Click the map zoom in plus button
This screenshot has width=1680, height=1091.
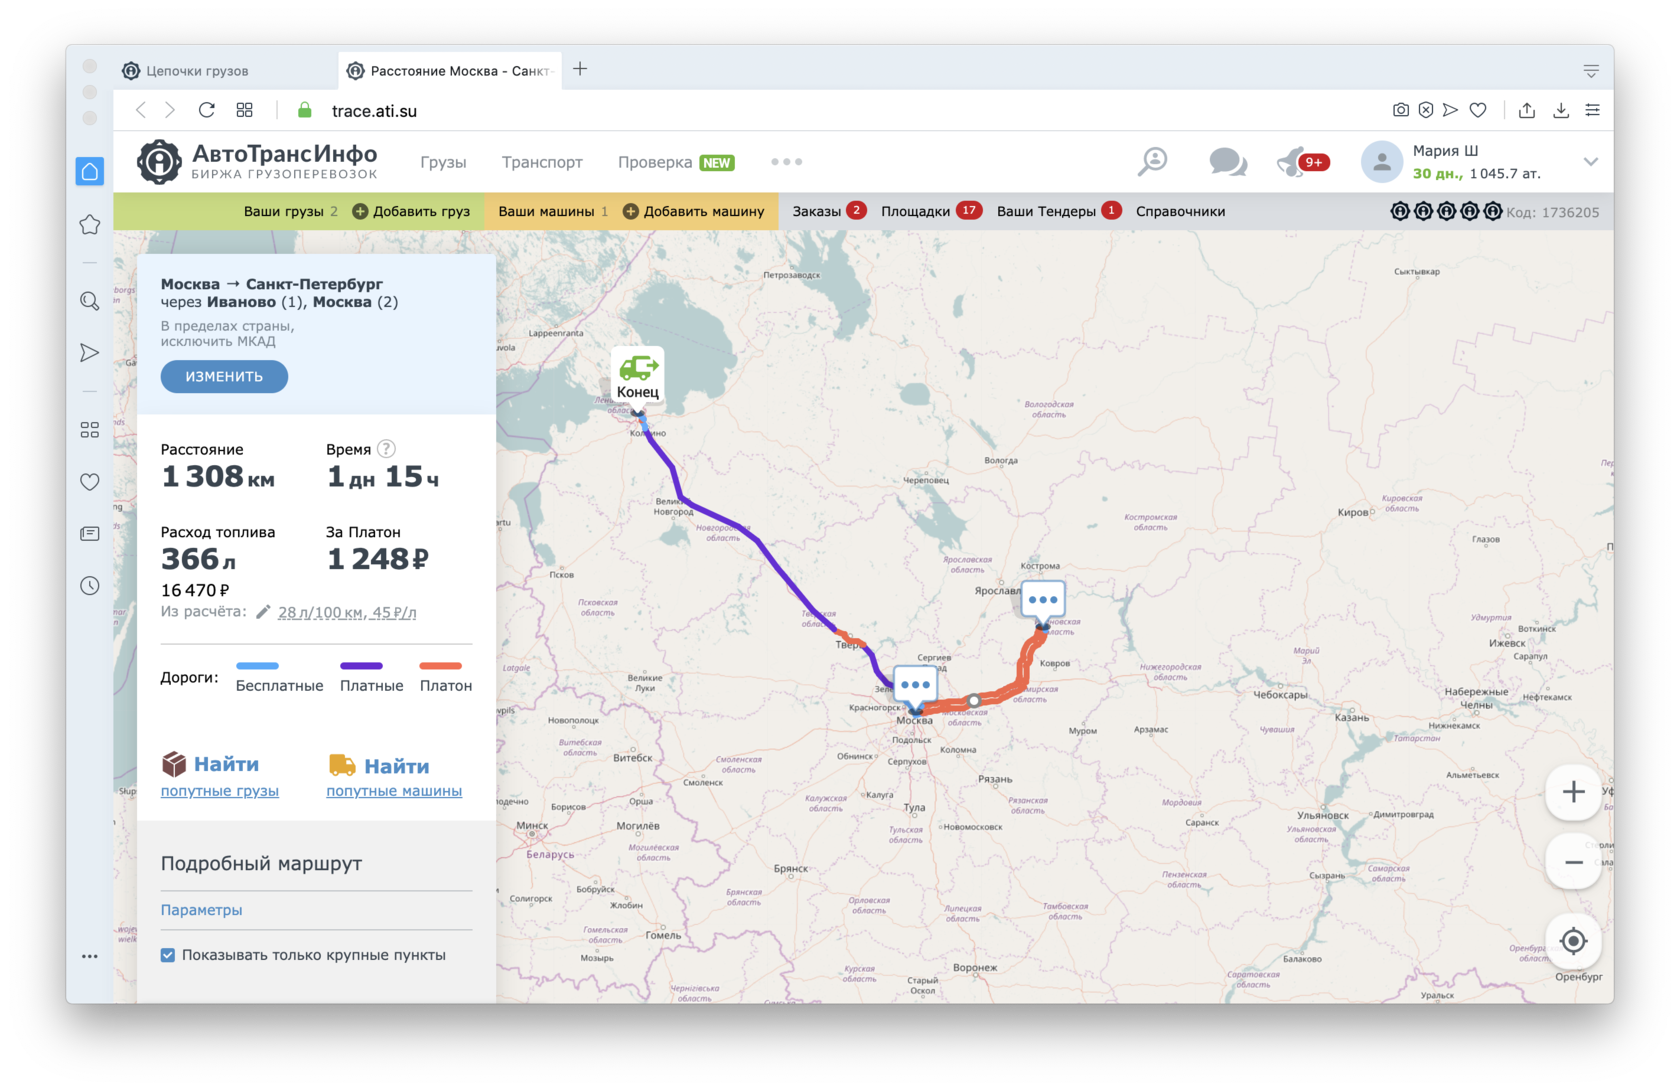[x=1573, y=792]
